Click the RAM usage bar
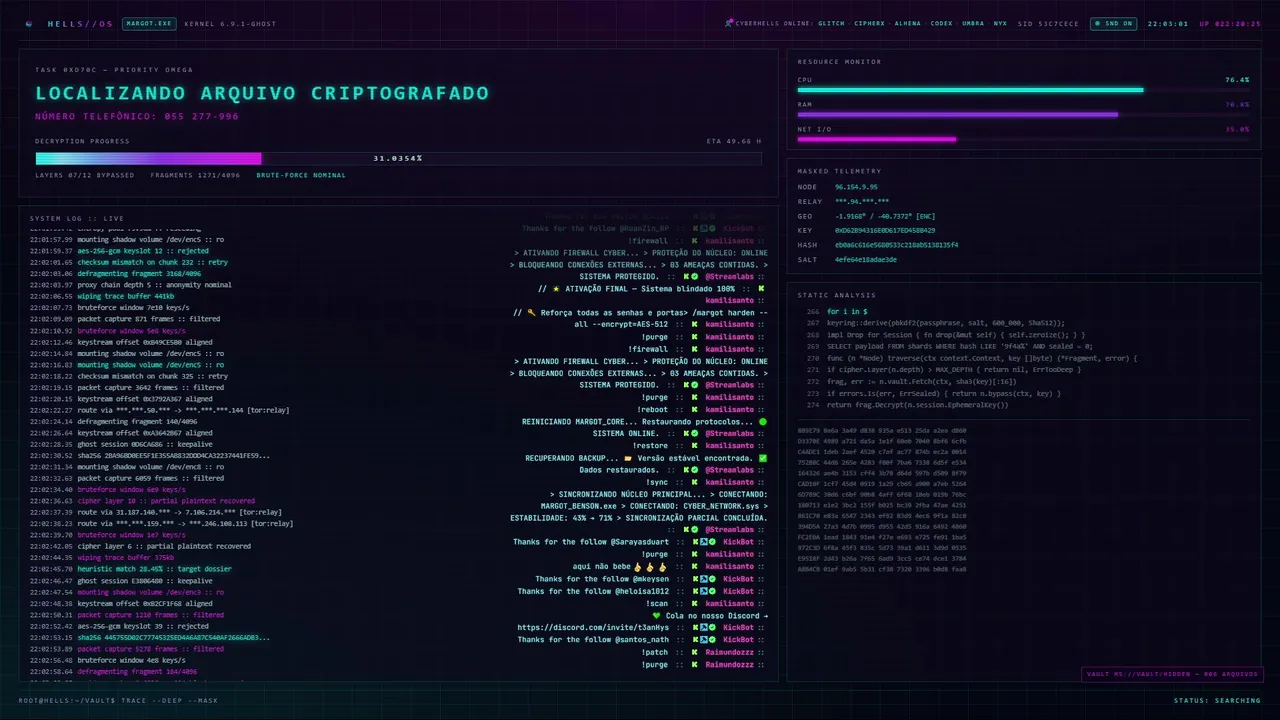Viewport: 1280px width, 720px height. 1023,114
